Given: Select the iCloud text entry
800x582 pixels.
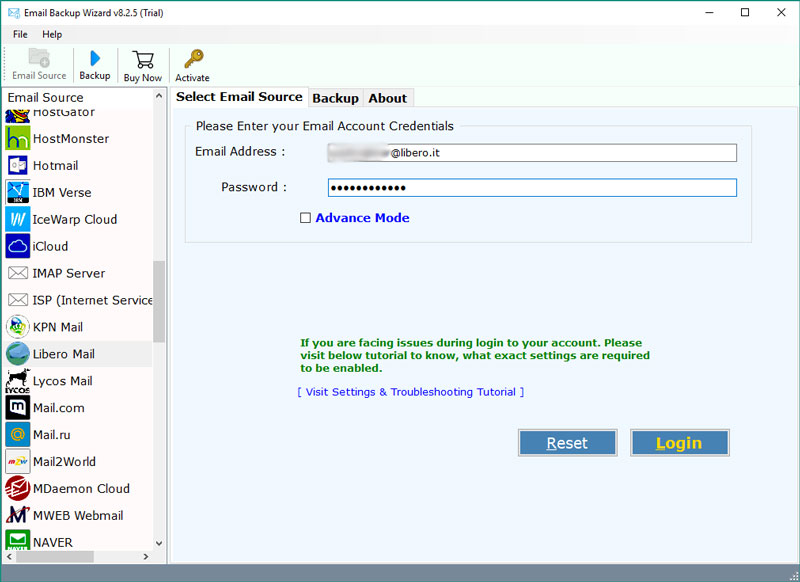Looking at the screenshot, I should (51, 246).
